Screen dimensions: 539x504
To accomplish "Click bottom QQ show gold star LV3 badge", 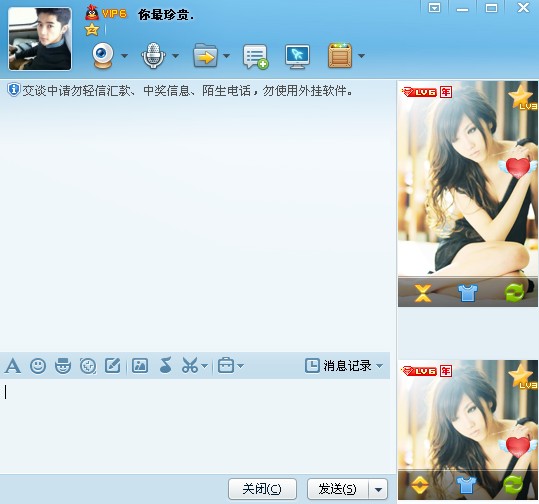I will pos(522,376).
